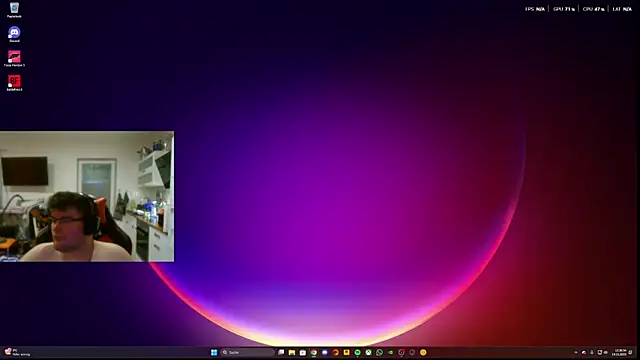Expand the hidden system tray icons

[576, 352]
